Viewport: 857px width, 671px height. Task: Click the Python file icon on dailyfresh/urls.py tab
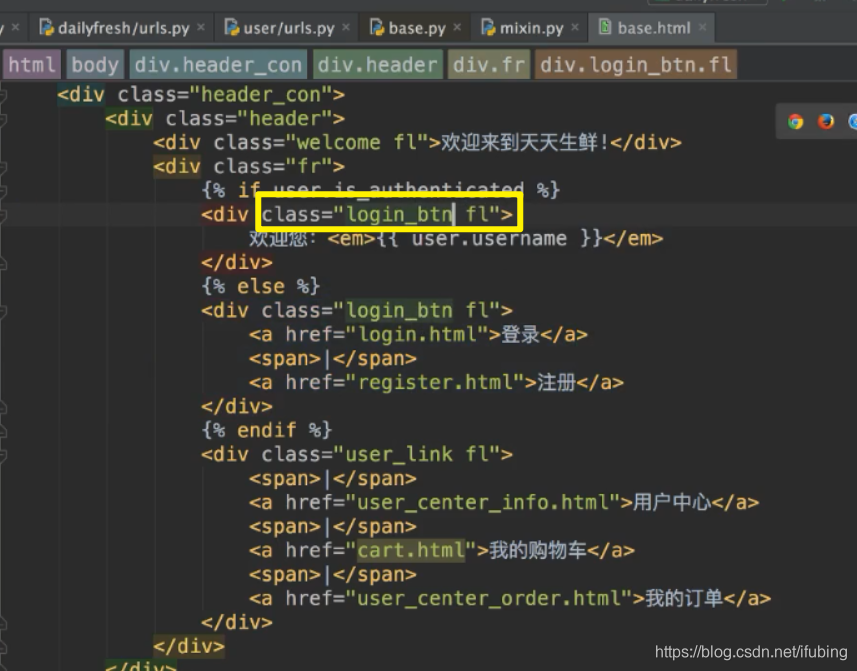[x=47, y=27]
